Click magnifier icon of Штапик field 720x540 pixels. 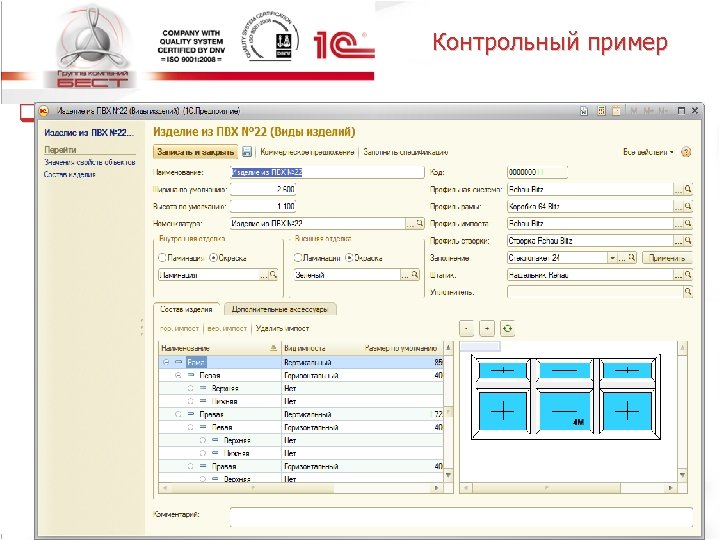(x=688, y=275)
